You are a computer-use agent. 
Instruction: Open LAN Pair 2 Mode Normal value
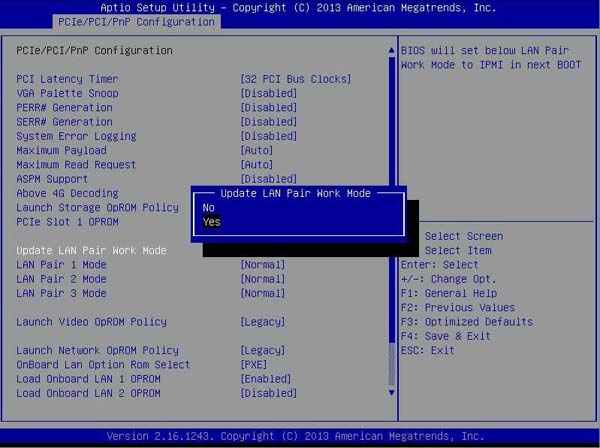click(262, 279)
